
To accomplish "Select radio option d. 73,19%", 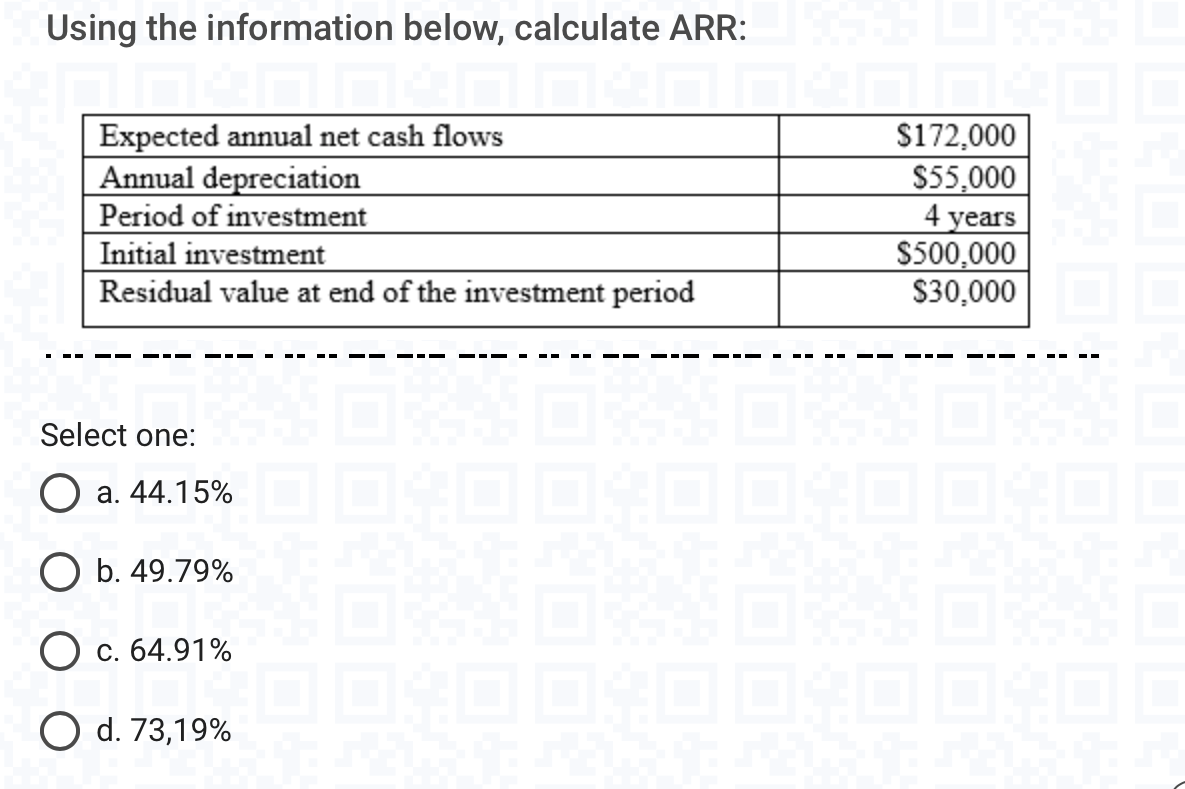I will [60, 731].
